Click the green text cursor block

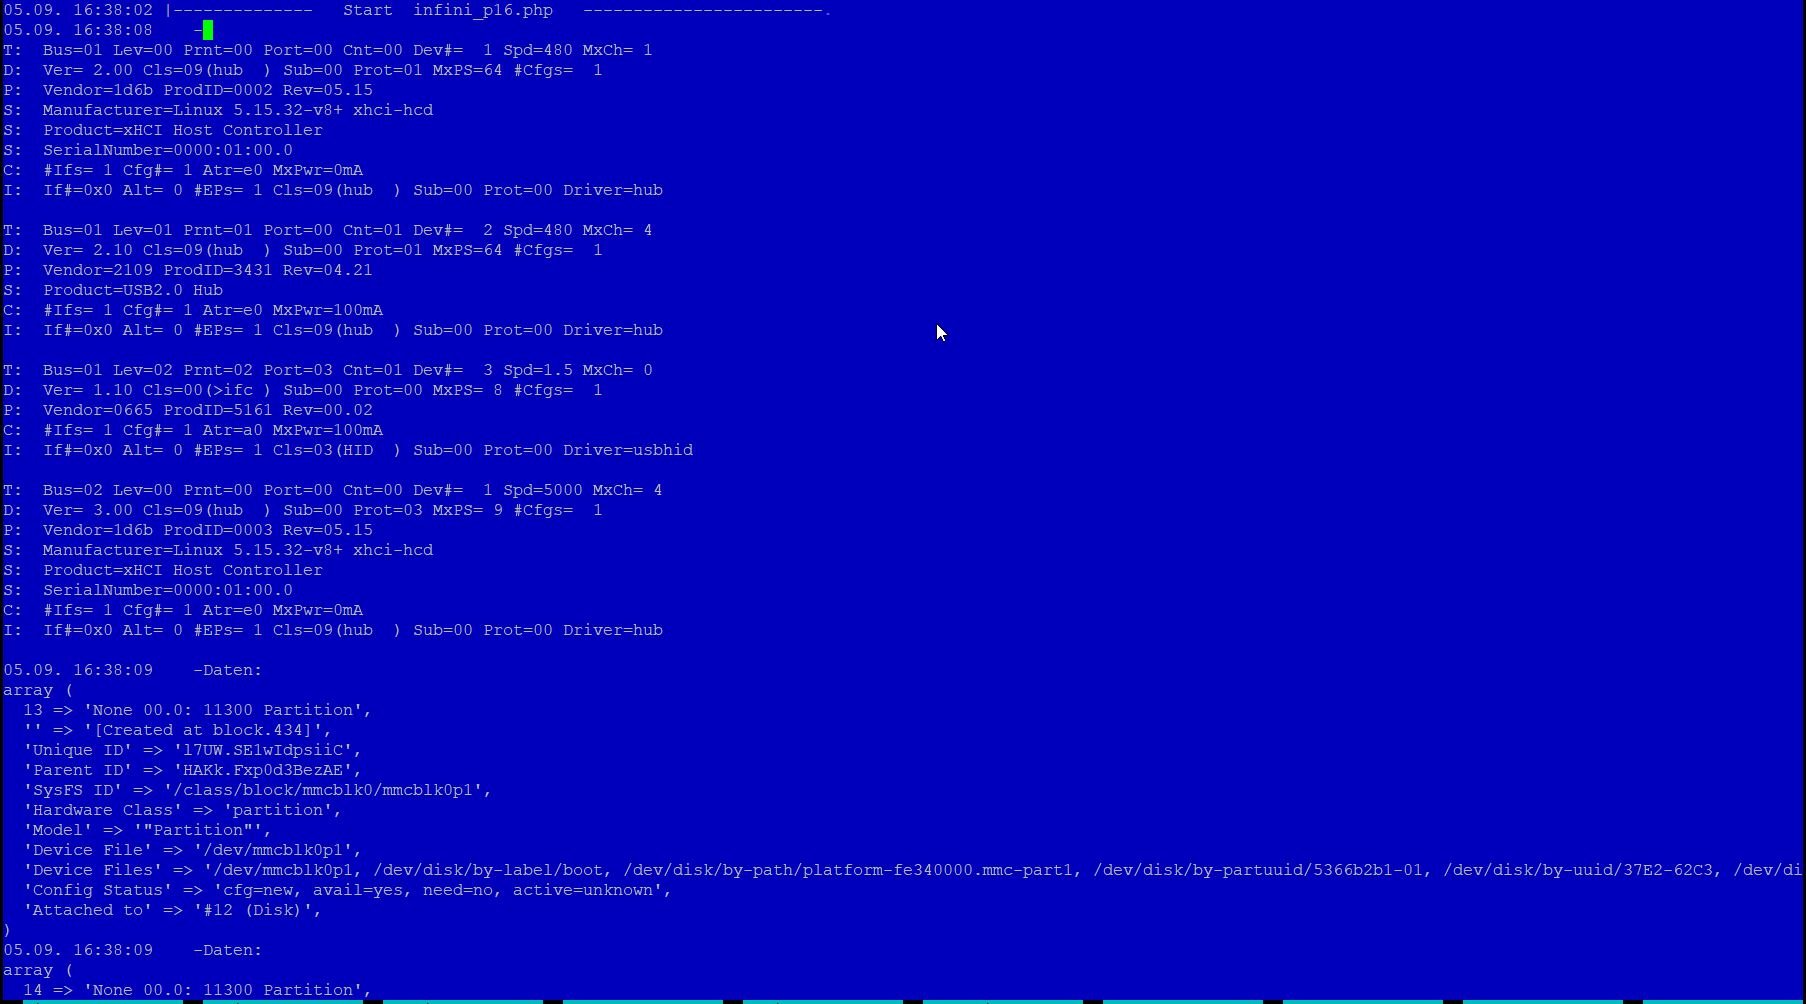pos(208,30)
